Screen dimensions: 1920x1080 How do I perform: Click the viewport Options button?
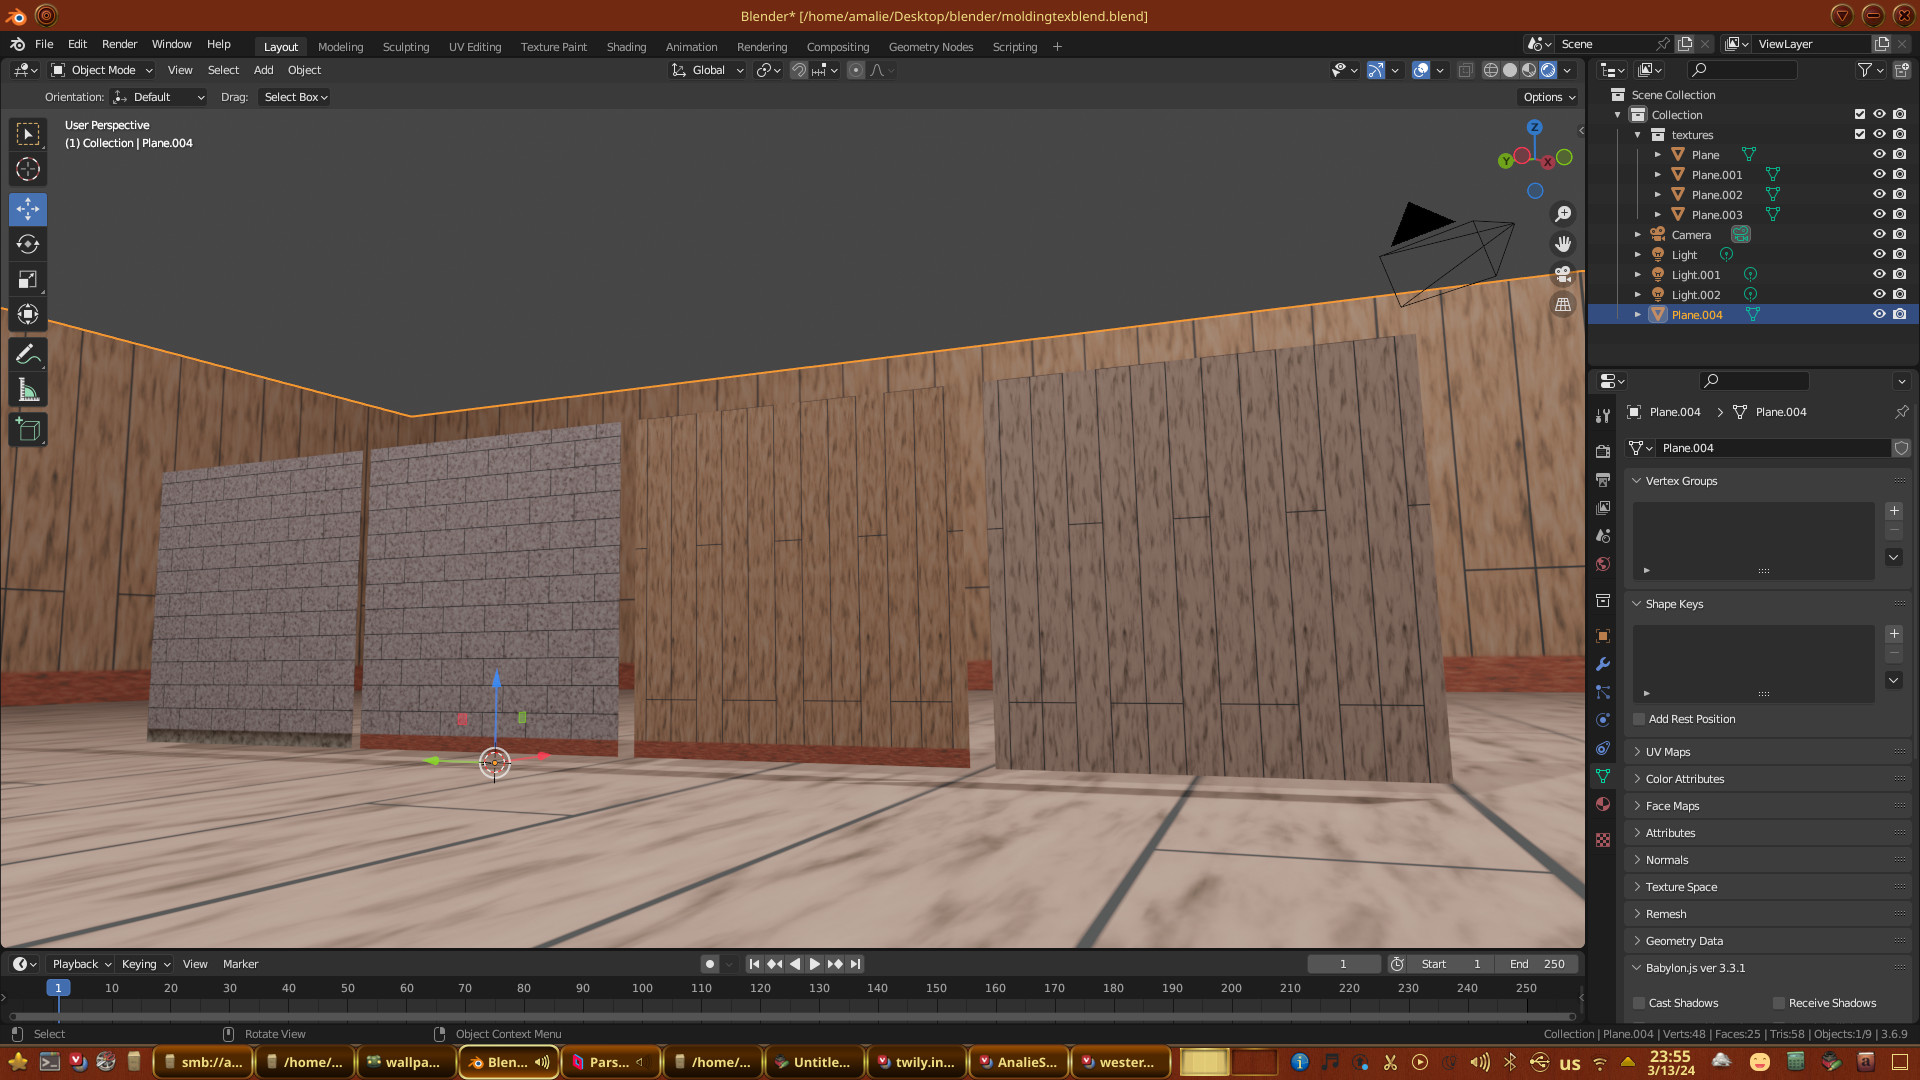[1548, 97]
